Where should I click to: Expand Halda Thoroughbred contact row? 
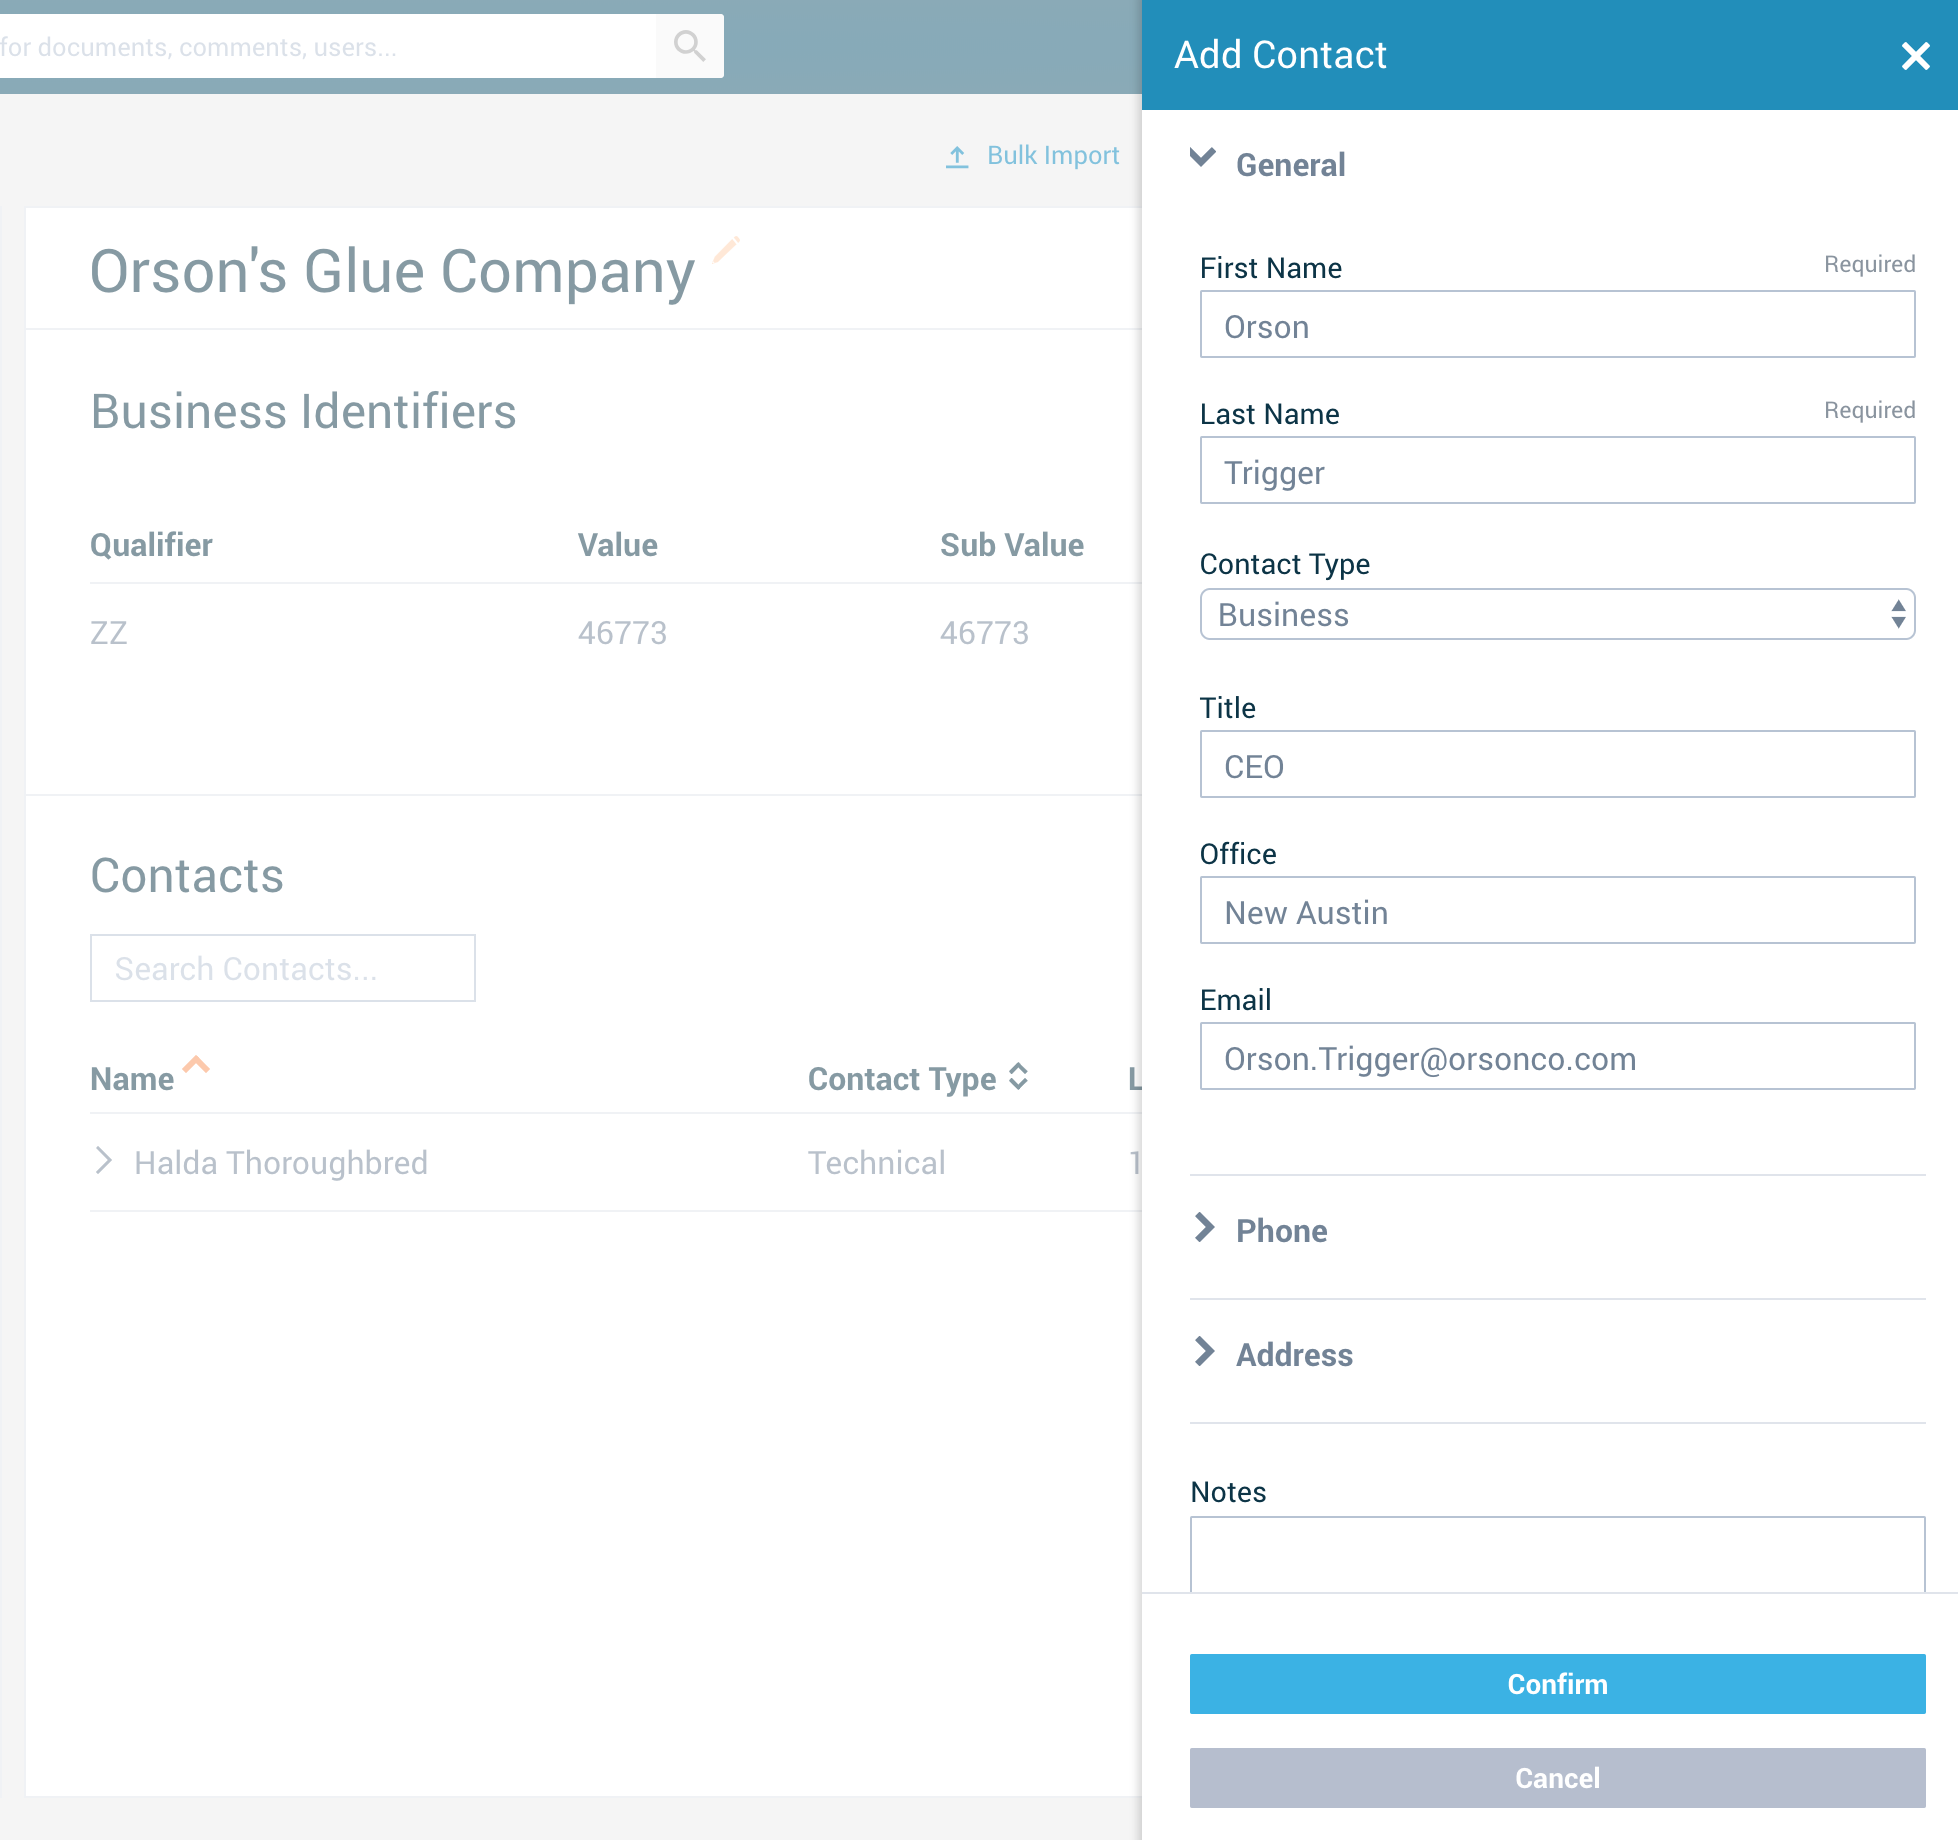[103, 1161]
